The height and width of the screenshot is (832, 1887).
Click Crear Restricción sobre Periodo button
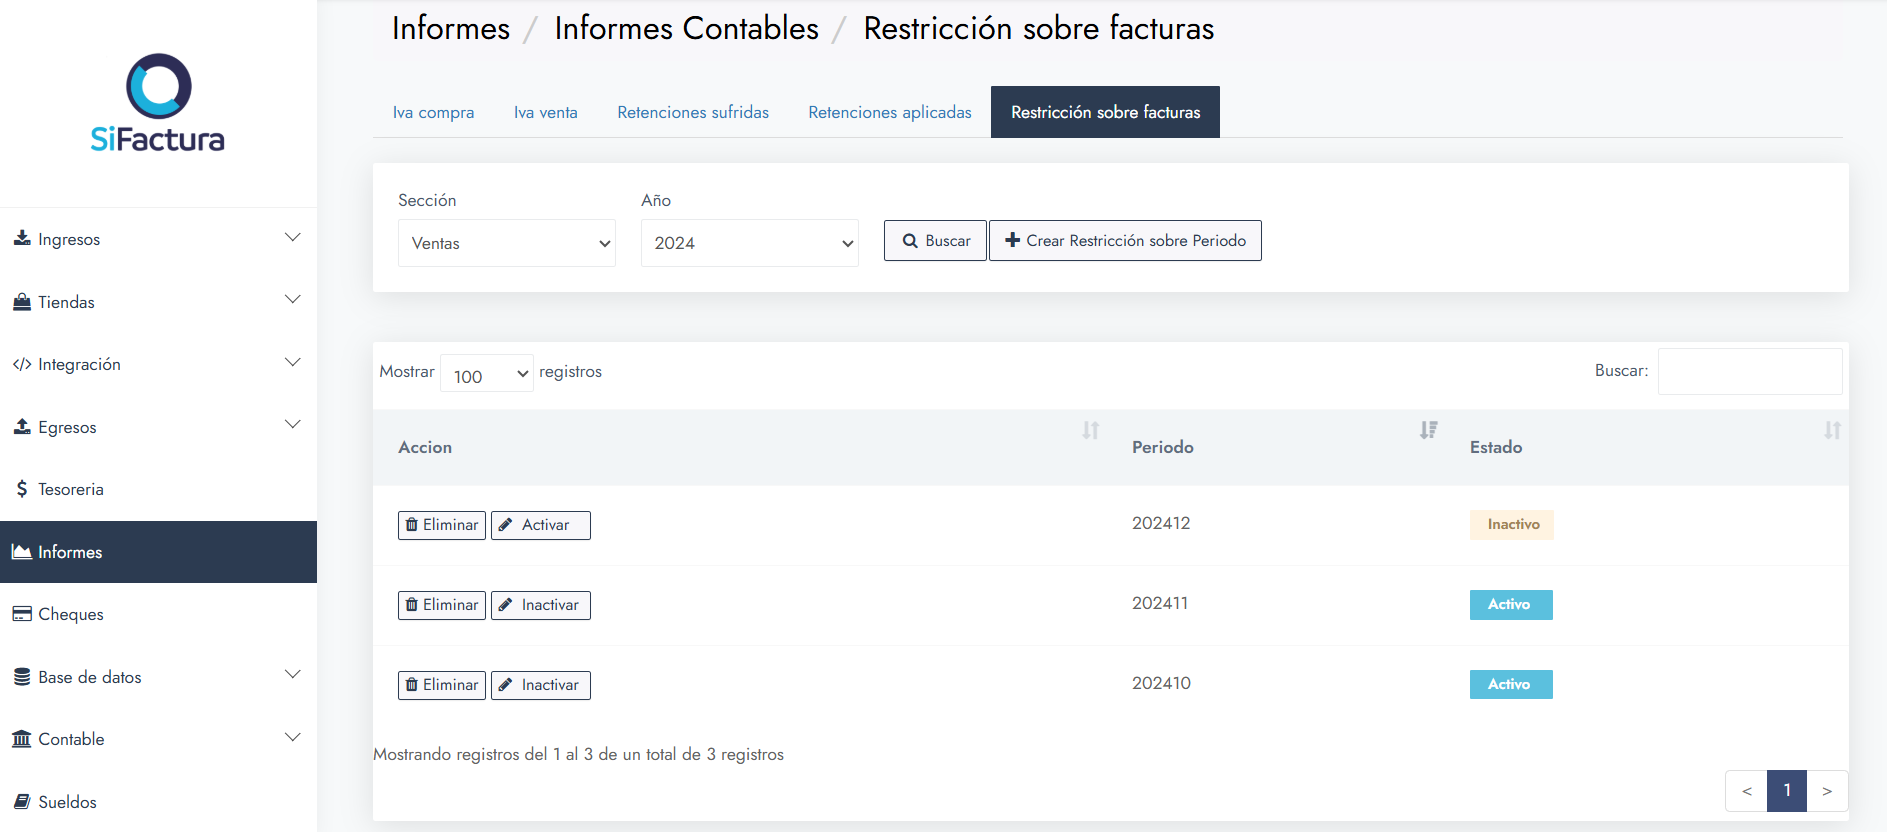pyautogui.click(x=1125, y=241)
